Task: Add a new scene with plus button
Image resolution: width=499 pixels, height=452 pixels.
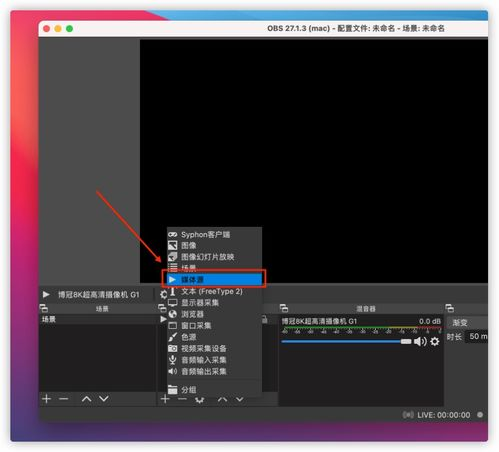Action: tap(47, 399)
